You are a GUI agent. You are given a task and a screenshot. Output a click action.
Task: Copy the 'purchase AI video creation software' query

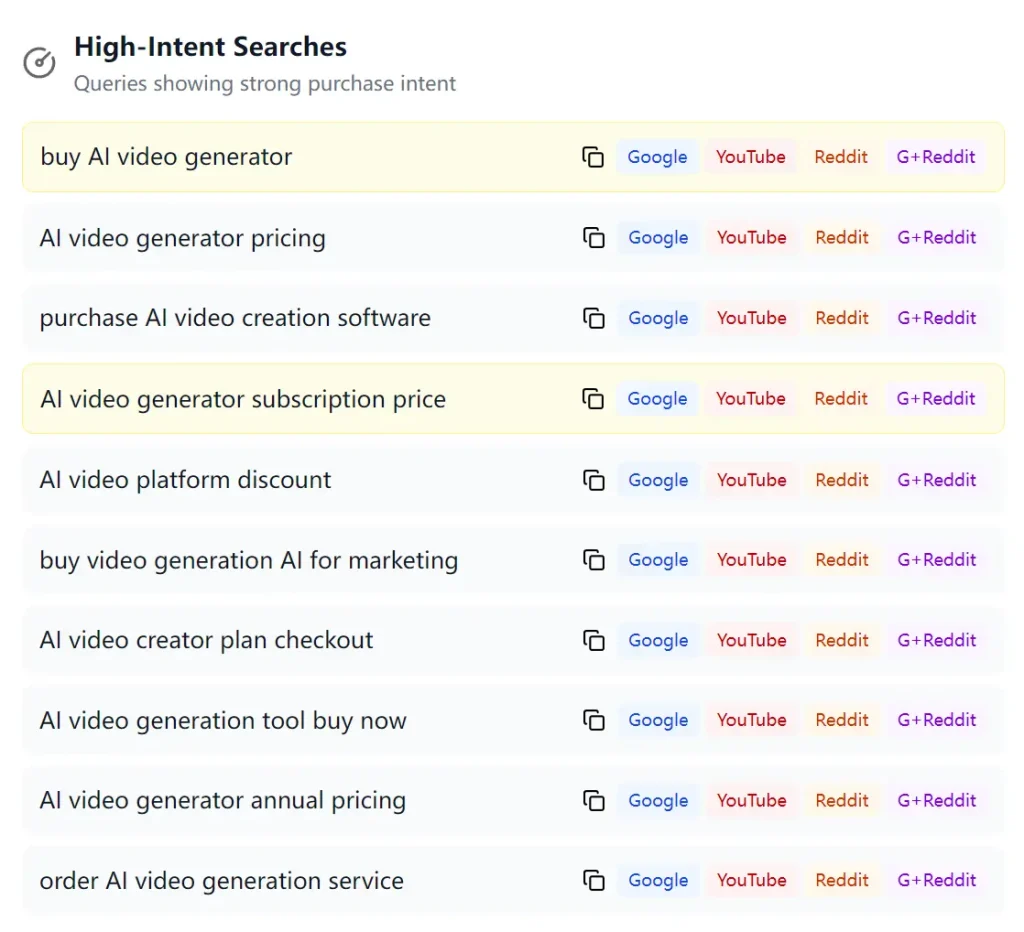(594, 318)
